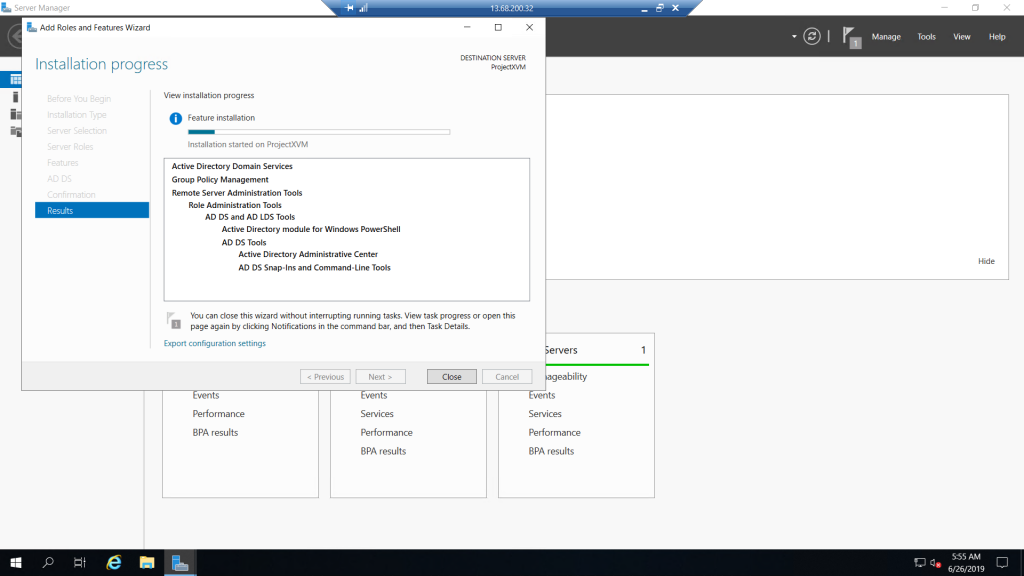
Task: Select Role Administration Tools entry
Action: (235, 205)
